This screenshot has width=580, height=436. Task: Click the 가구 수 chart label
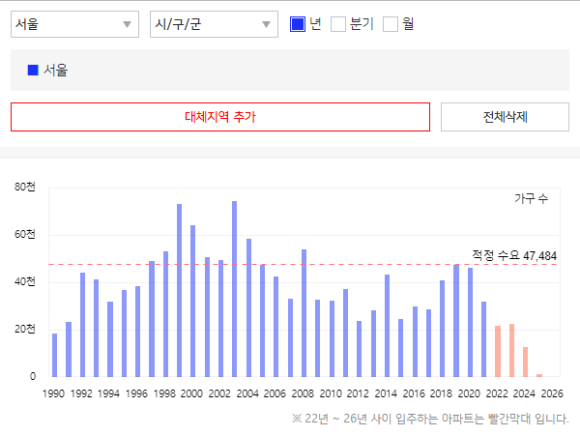pos(531,199)
